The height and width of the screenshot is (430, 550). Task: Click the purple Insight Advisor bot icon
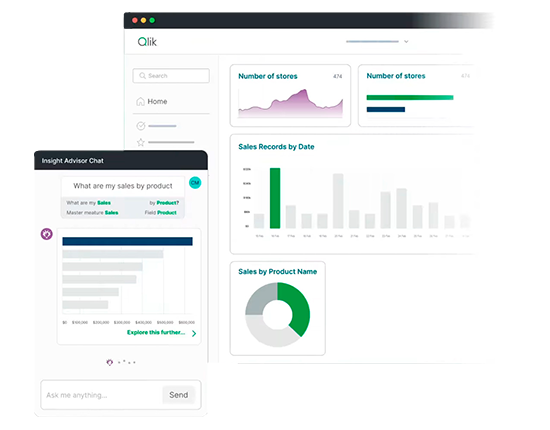[x=47, y=234]
